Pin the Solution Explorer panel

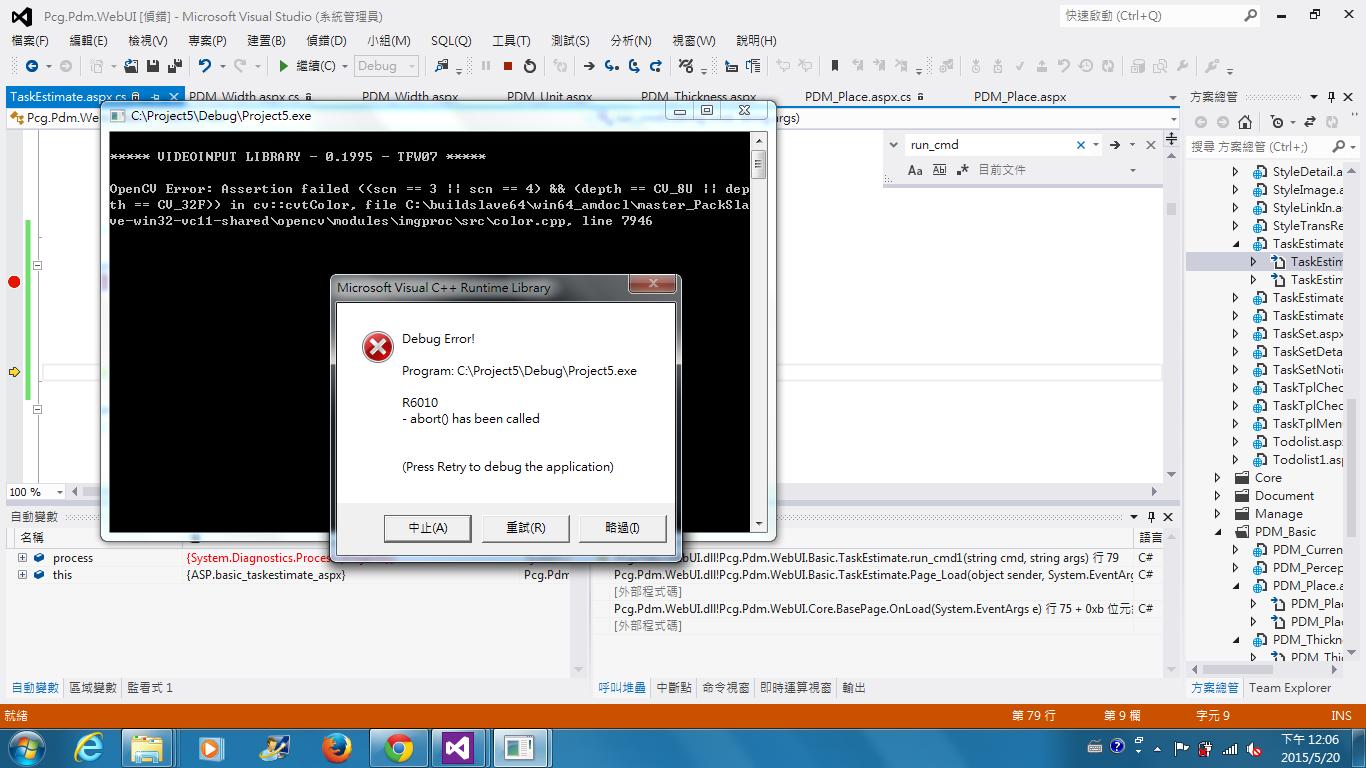point(1331,97)
